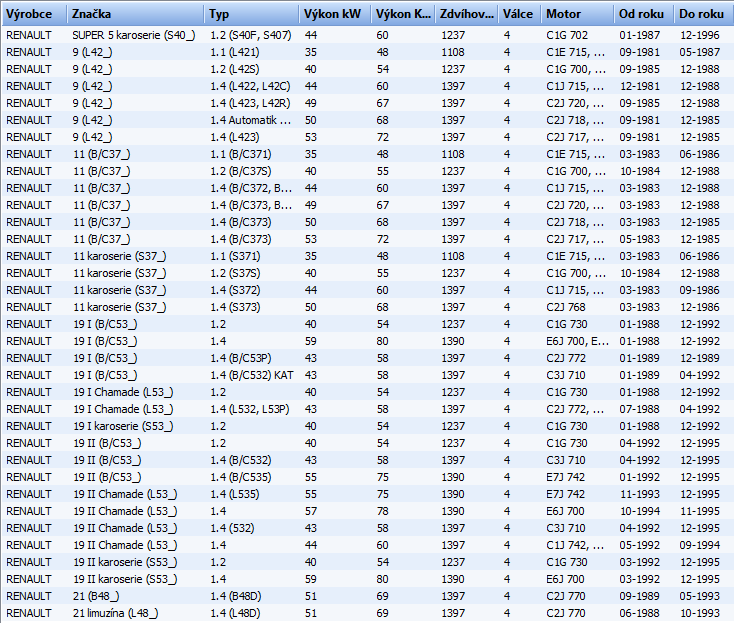Viewport: 734px width, 623px height.
Task: Click motor cell C2J 772 with 12-1989
Action: coord(566,358)
